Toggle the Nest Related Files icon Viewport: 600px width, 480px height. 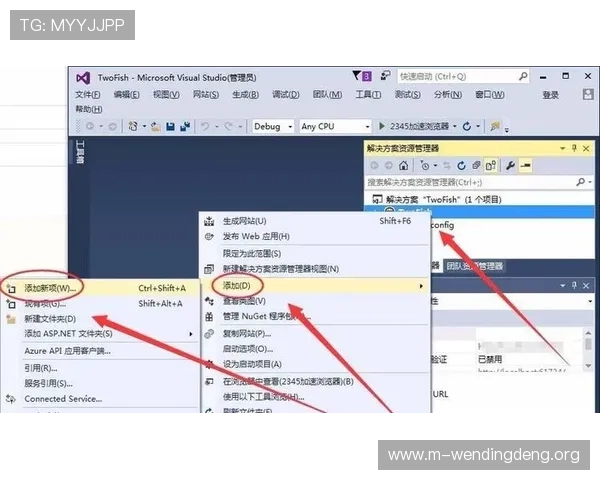tap(491, 166)
